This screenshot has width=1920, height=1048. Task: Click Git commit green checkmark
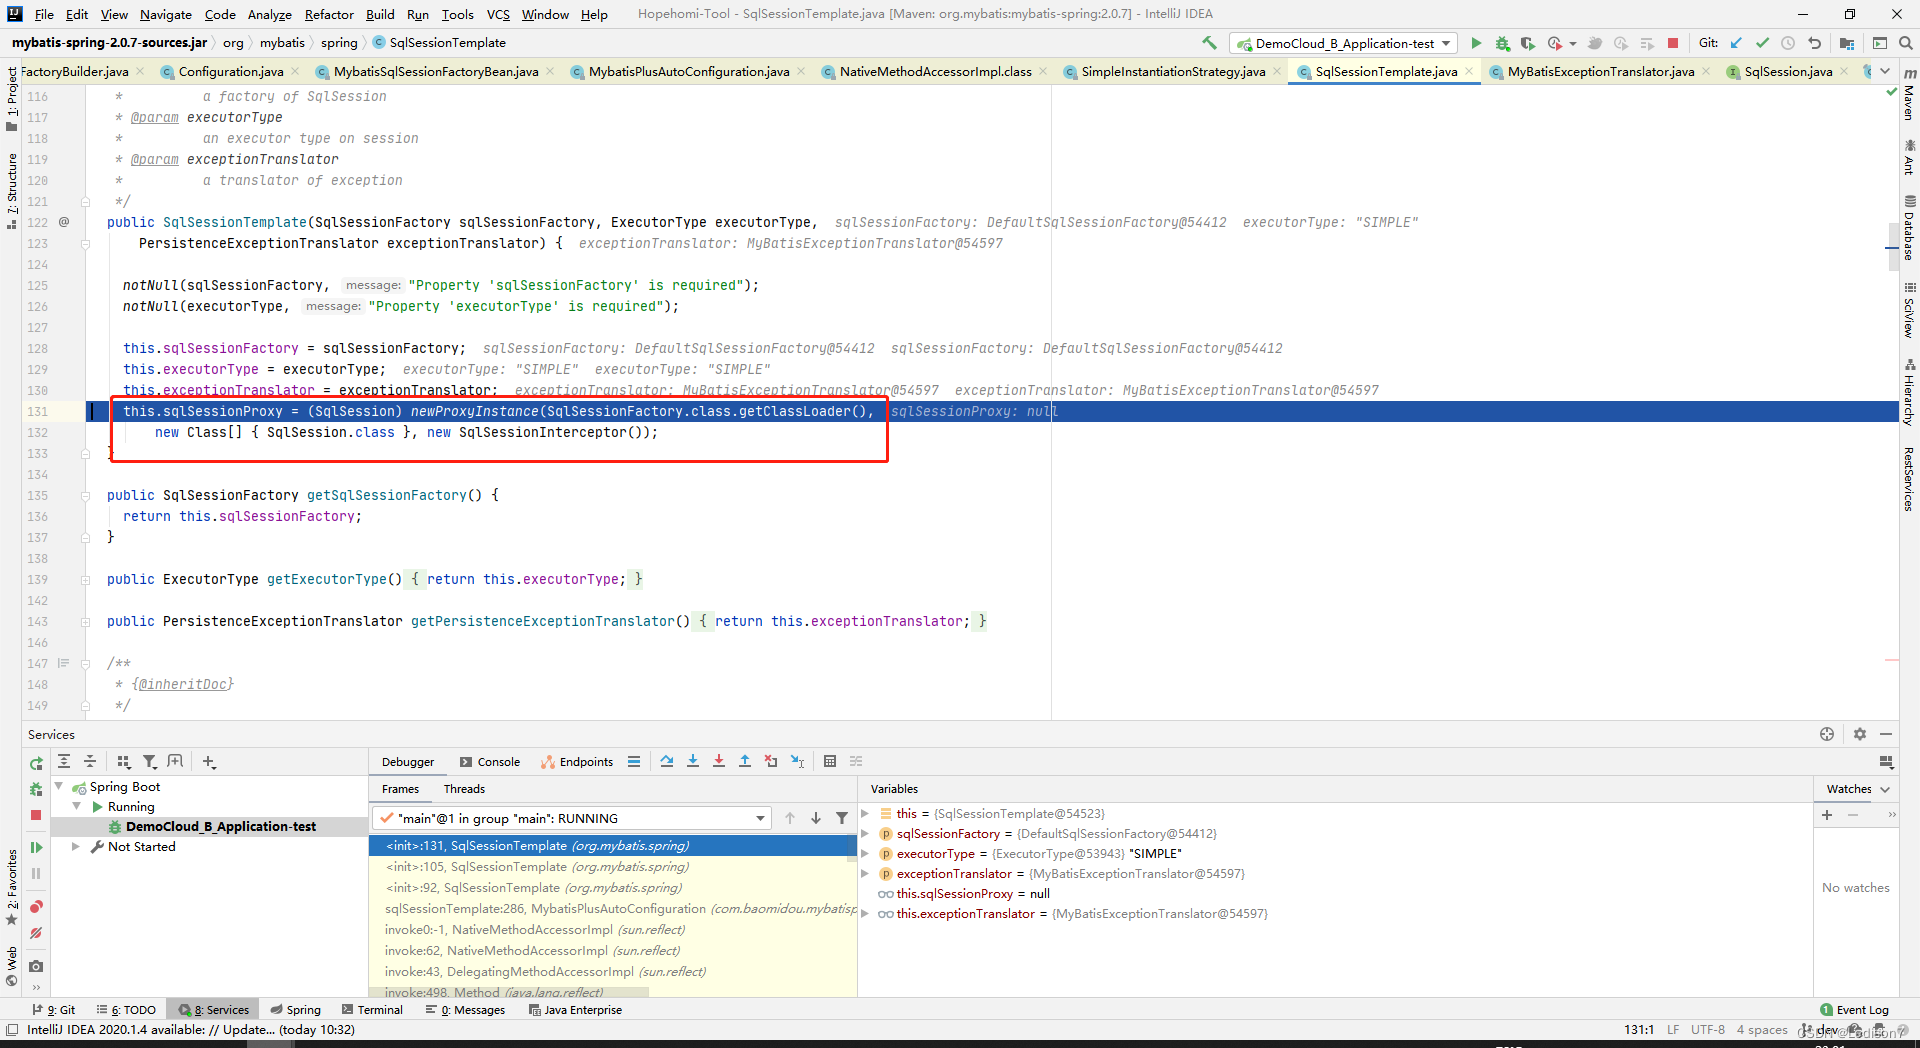pos(1762,43)
